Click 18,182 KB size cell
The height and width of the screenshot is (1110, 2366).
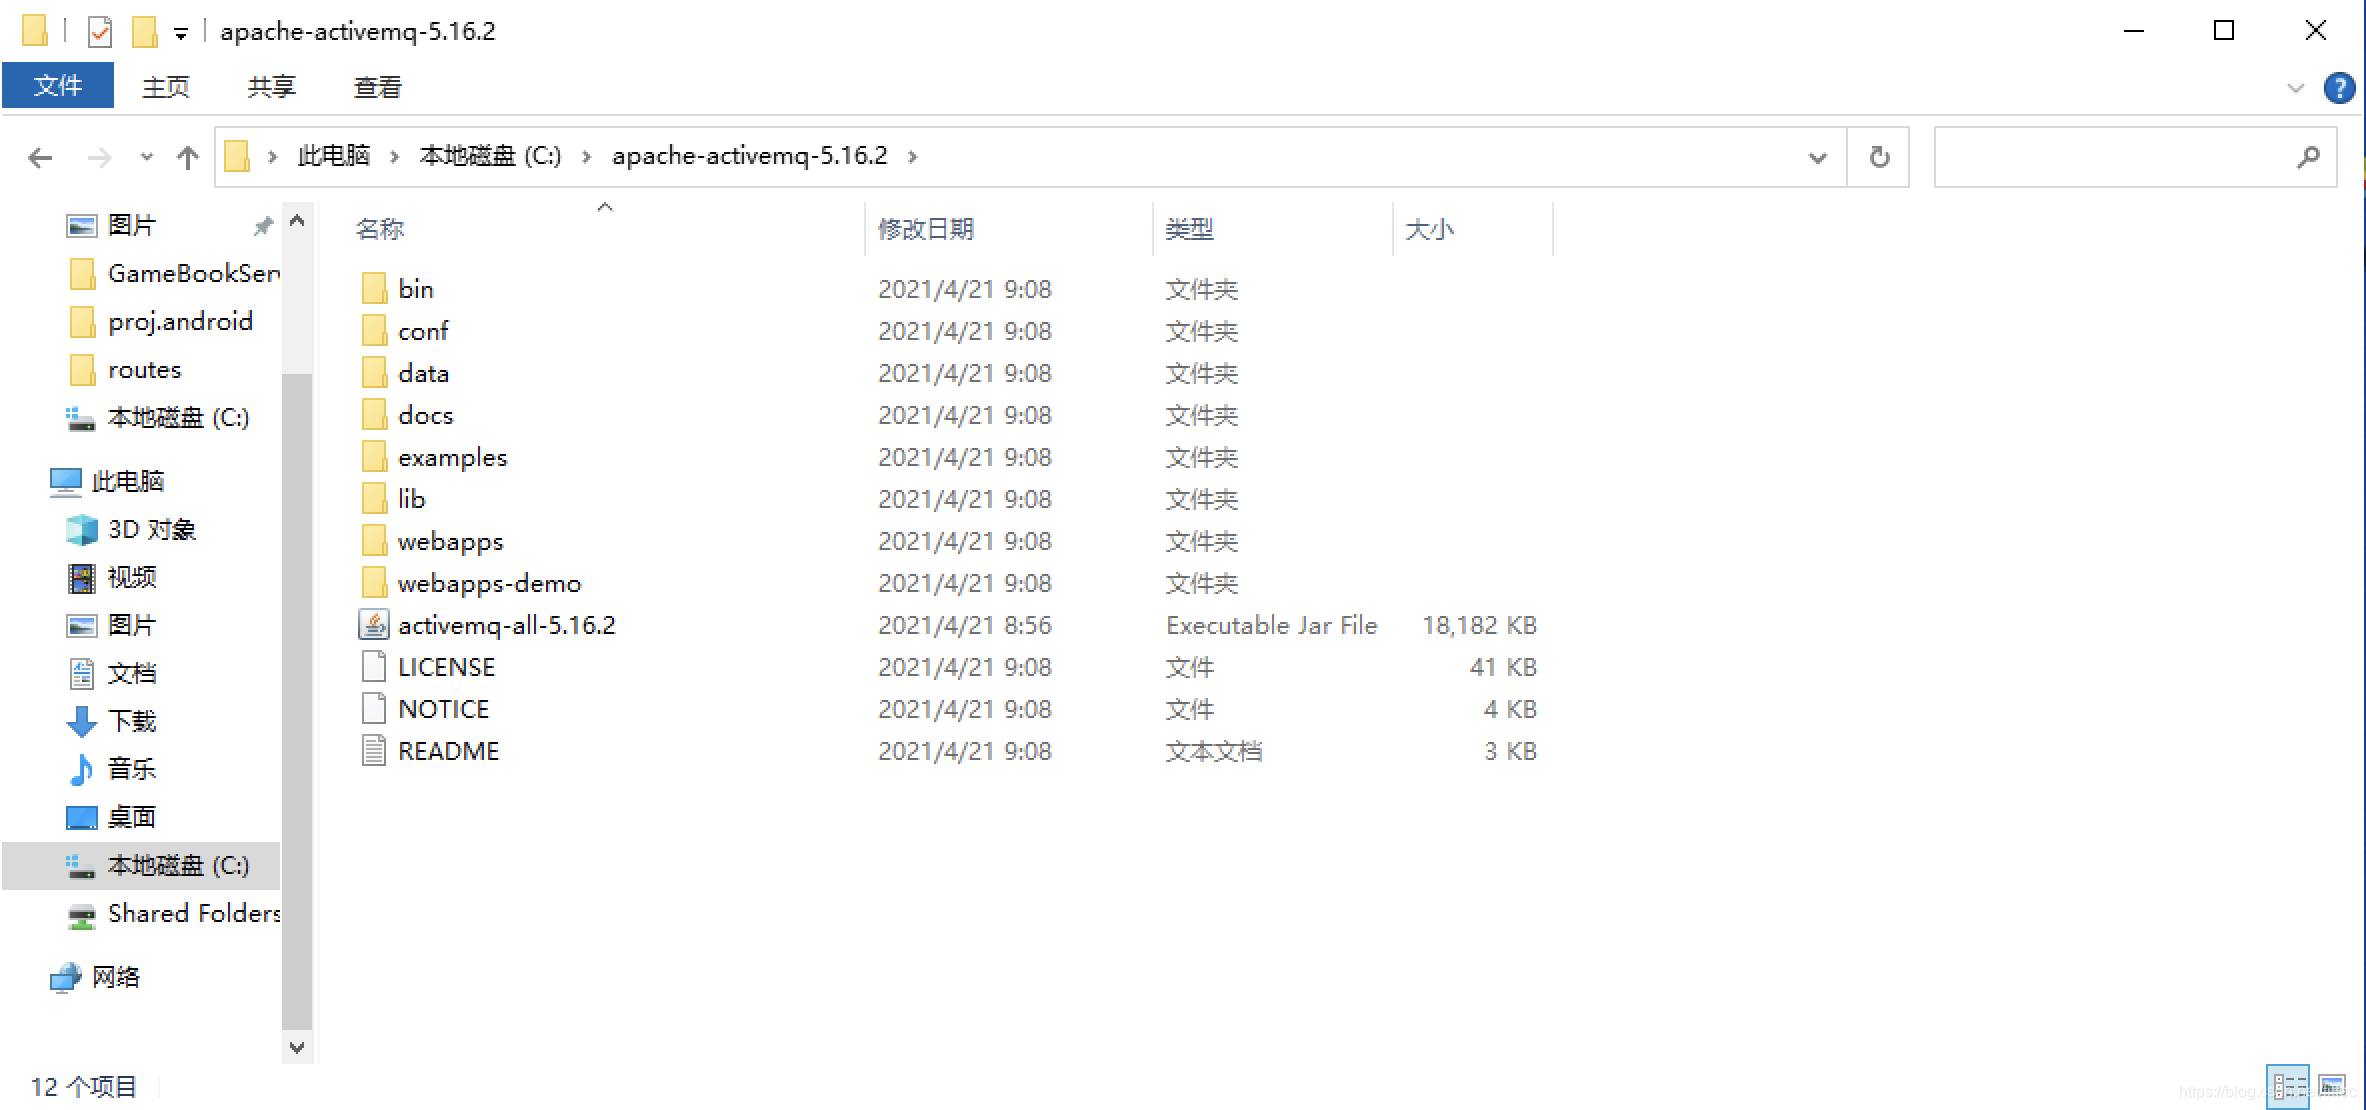pyautogui.click(x=1479, y=625)
